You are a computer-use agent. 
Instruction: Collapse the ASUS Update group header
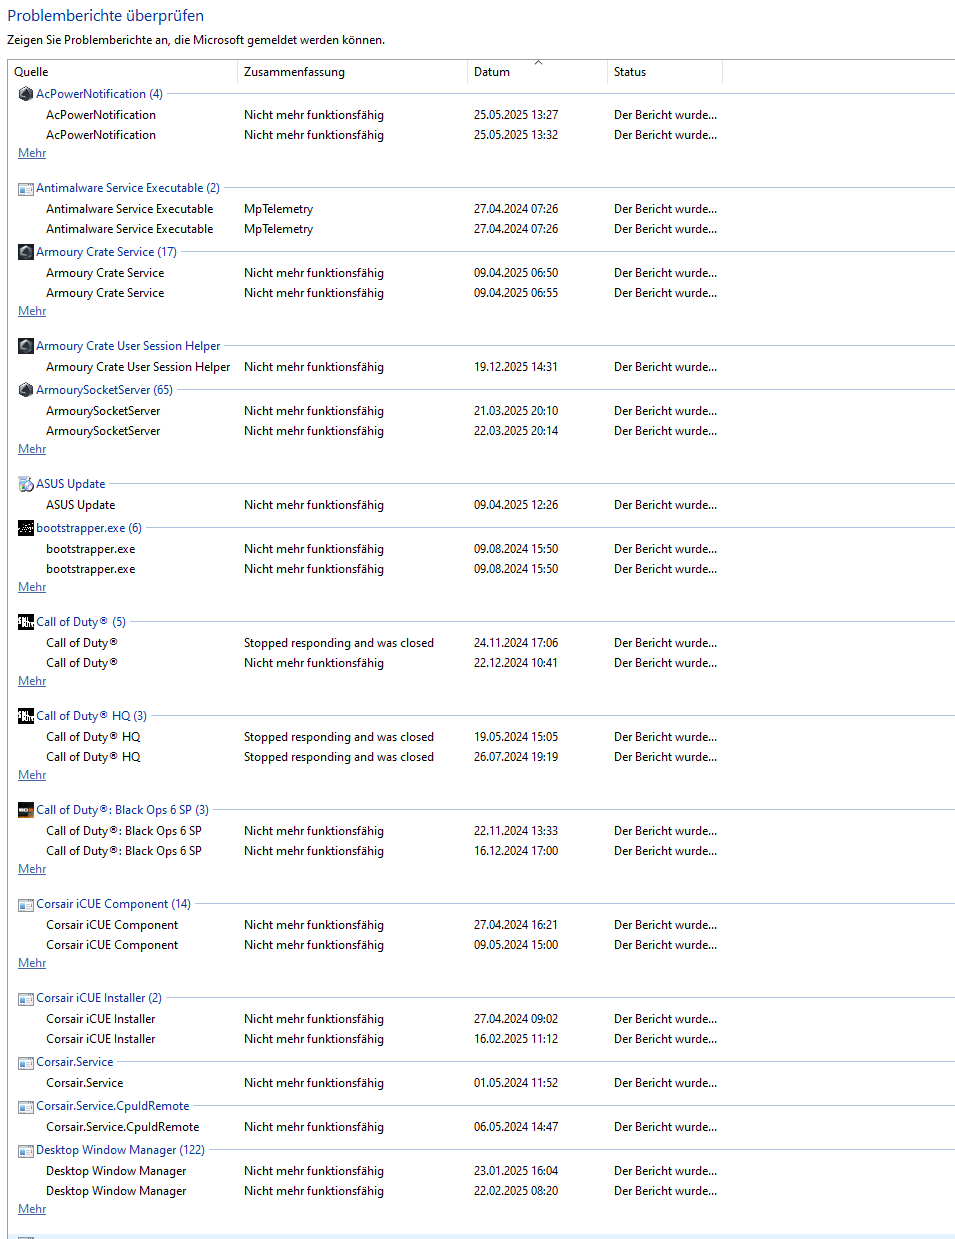coord(70,484)
